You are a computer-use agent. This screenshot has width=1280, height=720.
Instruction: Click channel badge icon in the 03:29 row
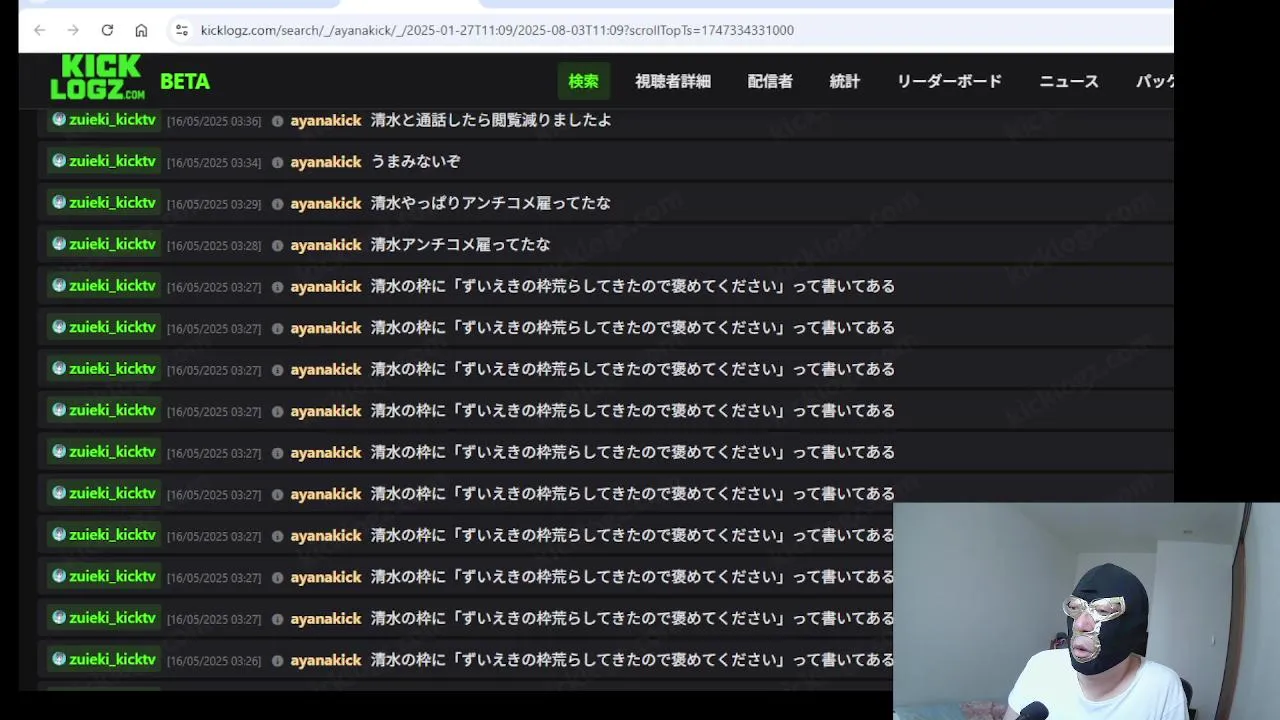(59, 202)
